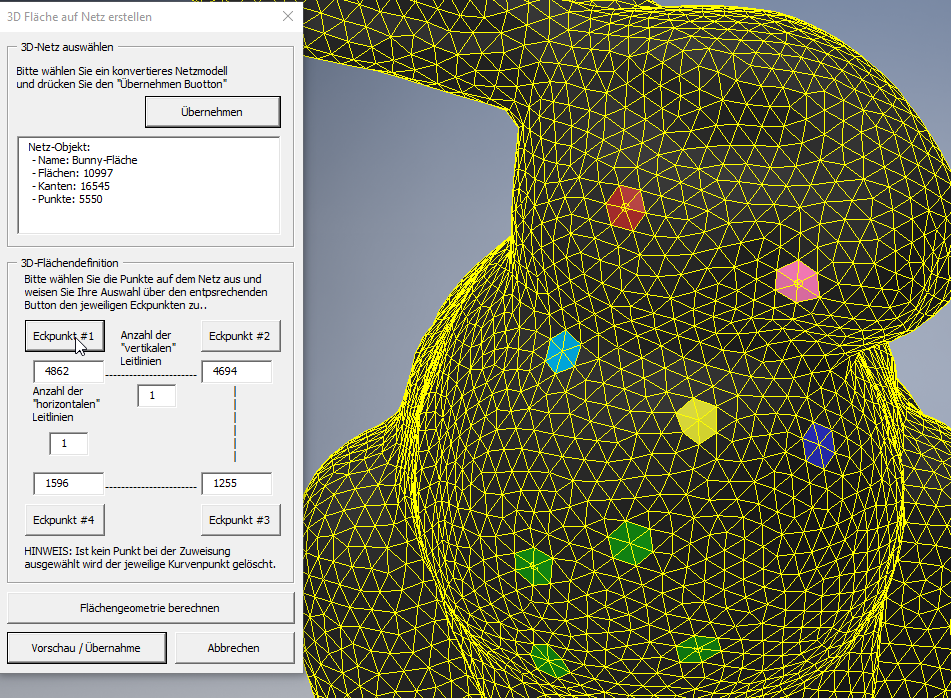
Task: Edit point number field showing 1255
Action: 236,483
